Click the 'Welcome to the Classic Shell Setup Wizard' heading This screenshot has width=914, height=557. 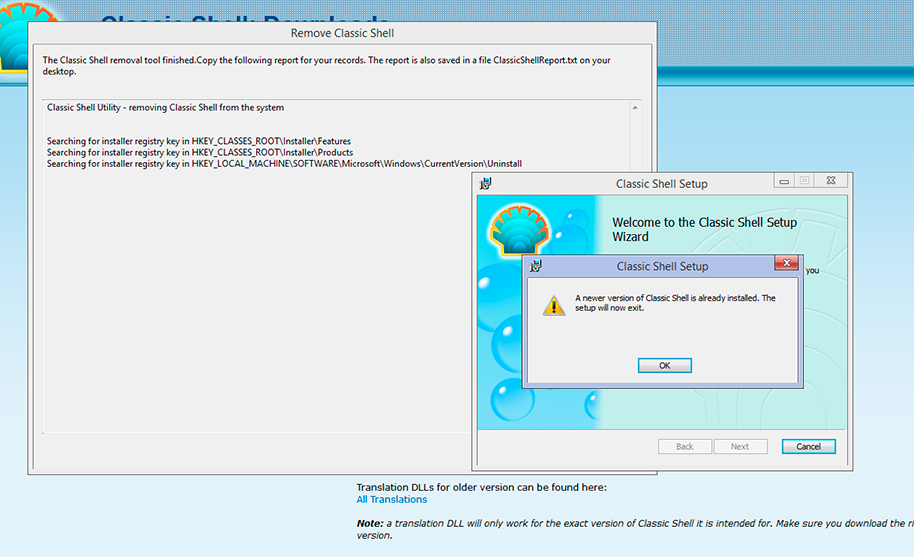[x=704, y=229]
